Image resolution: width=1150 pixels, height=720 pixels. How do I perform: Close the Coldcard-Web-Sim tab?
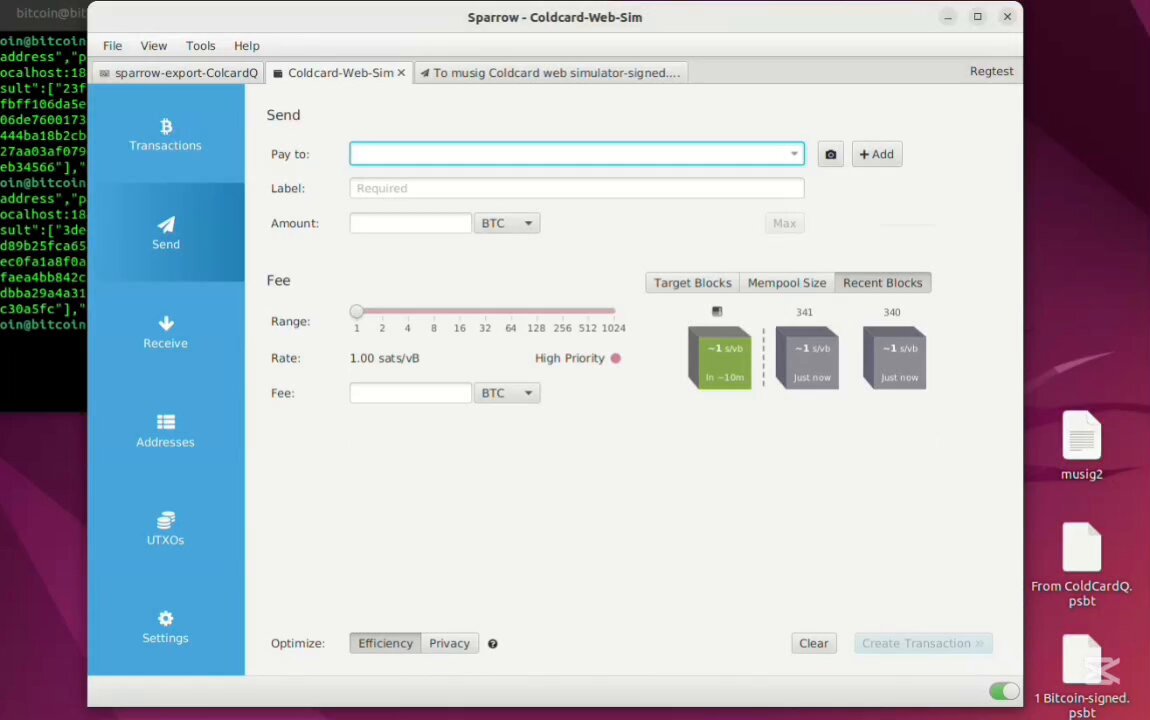click(401, 73)
